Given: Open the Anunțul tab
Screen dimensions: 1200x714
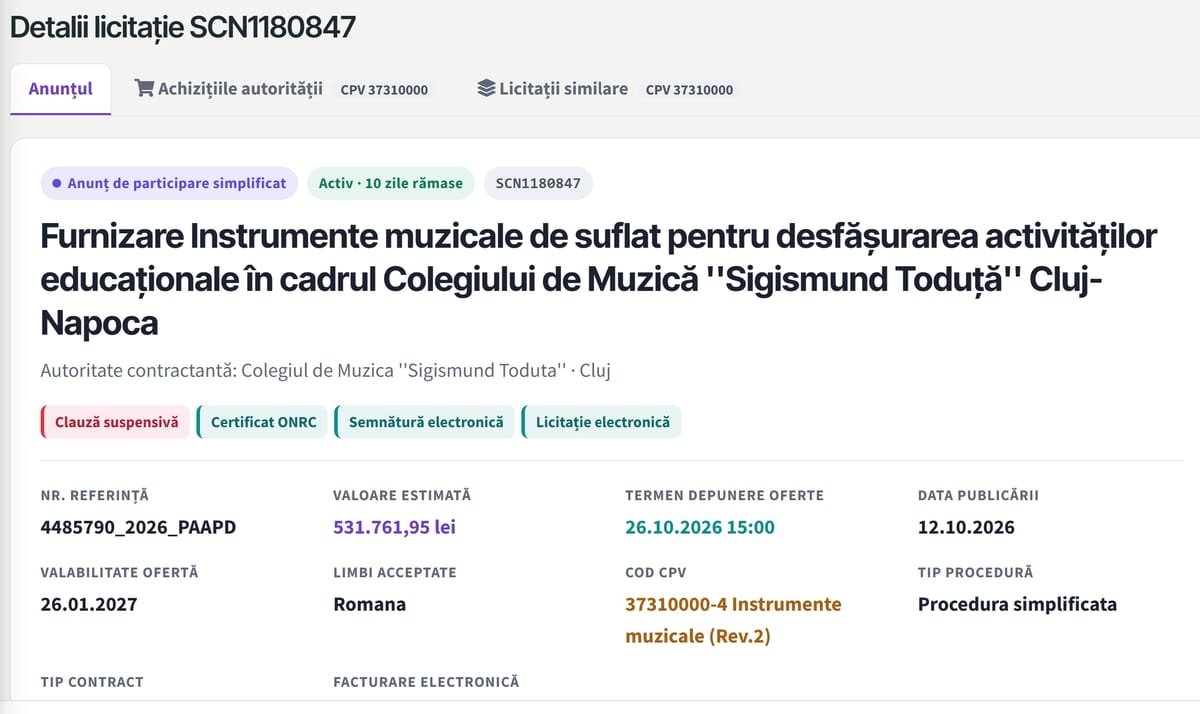Looking at the screenshot, I should point(61,89).
